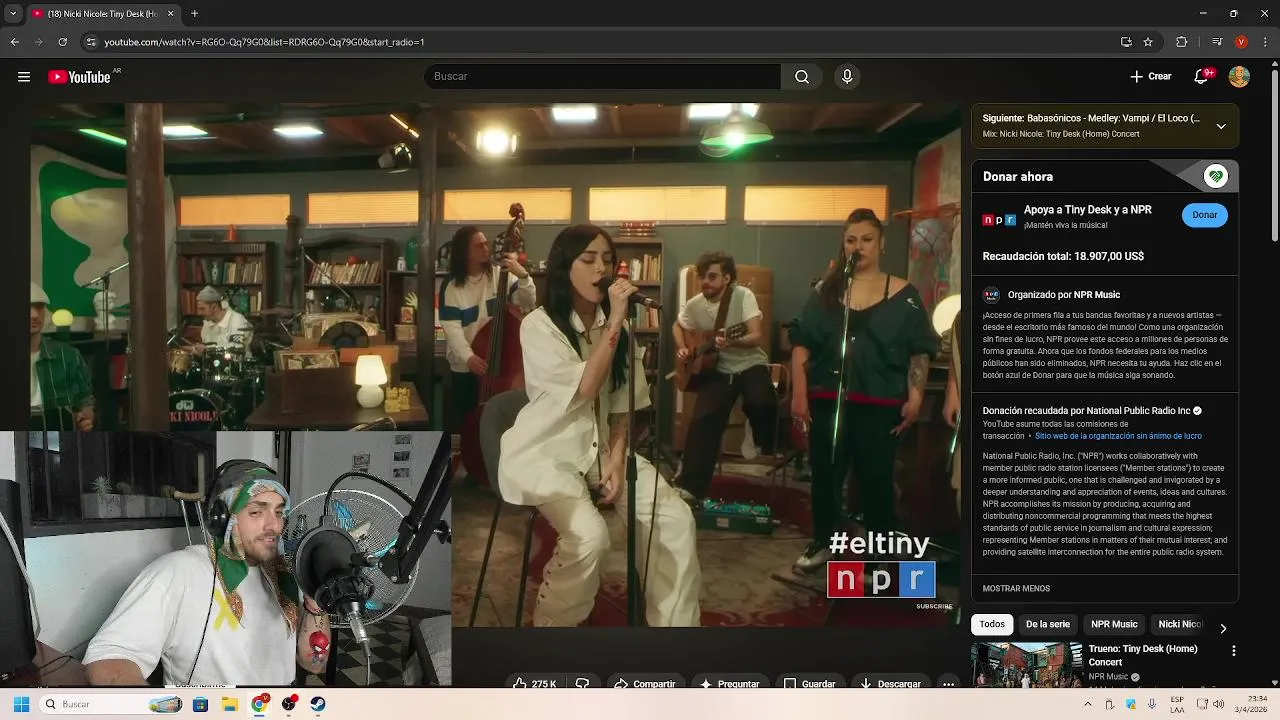Show hidden system tray icons chevron
Image resolution: width=1280 pixels, height=720 pixels.
[x=1088, y=704]
